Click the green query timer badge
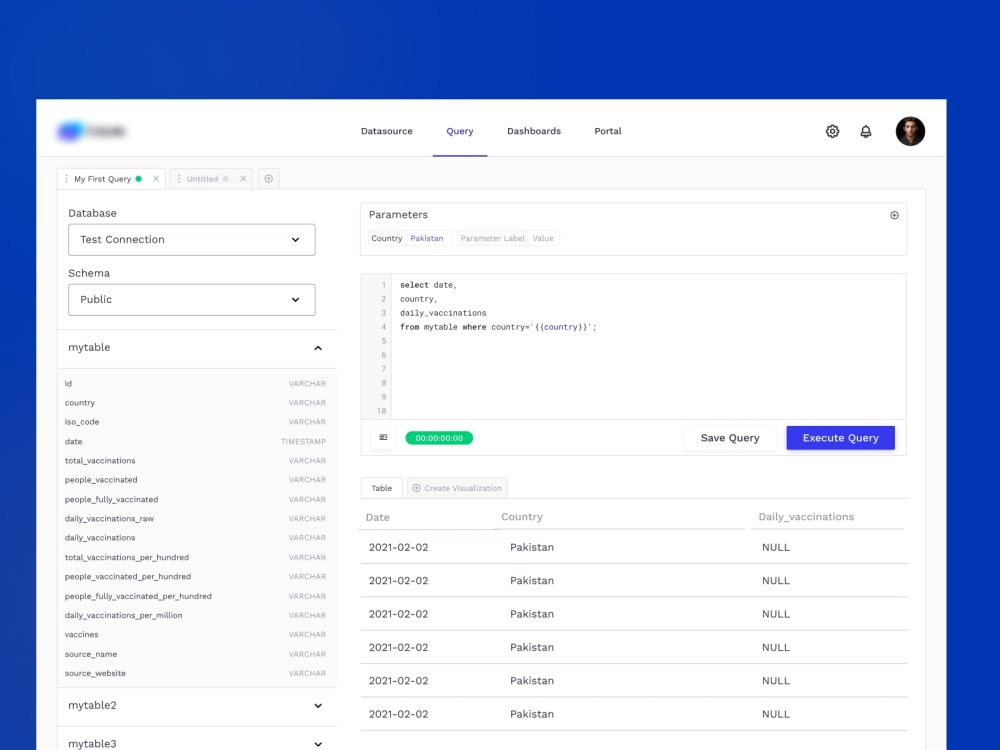 click(440, 437)
